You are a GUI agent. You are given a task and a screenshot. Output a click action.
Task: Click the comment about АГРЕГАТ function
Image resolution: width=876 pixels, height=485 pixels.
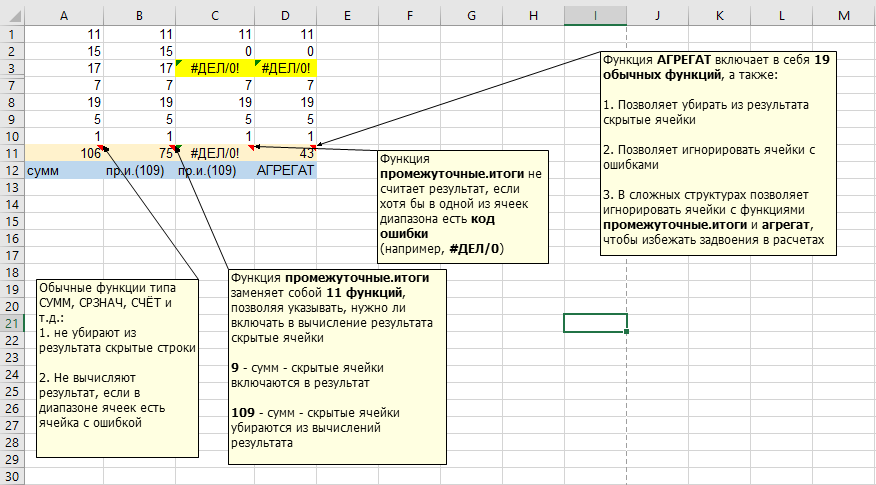click(x=718, y=154)
